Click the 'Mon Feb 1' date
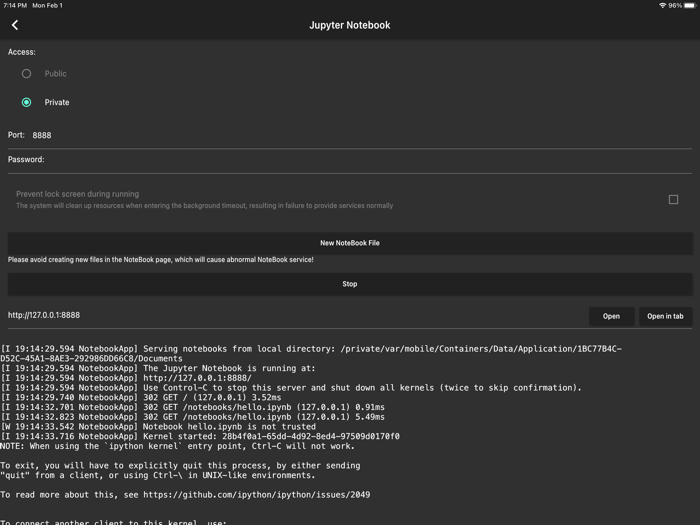The height and width of the screenshot is (525, 700). [x=47, y=5]
